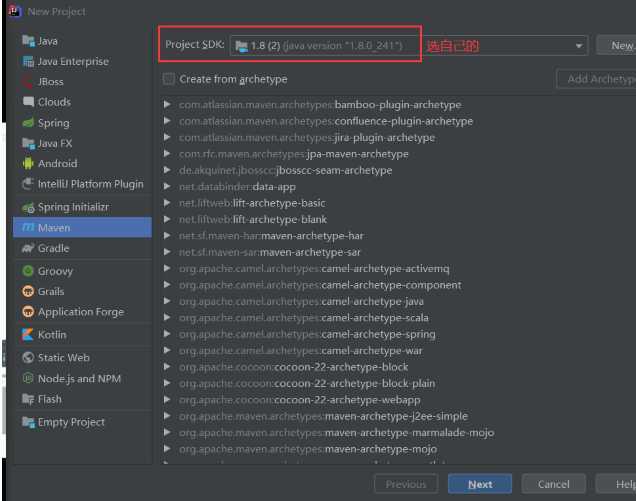Select Gradle project type

click(82, 248)
